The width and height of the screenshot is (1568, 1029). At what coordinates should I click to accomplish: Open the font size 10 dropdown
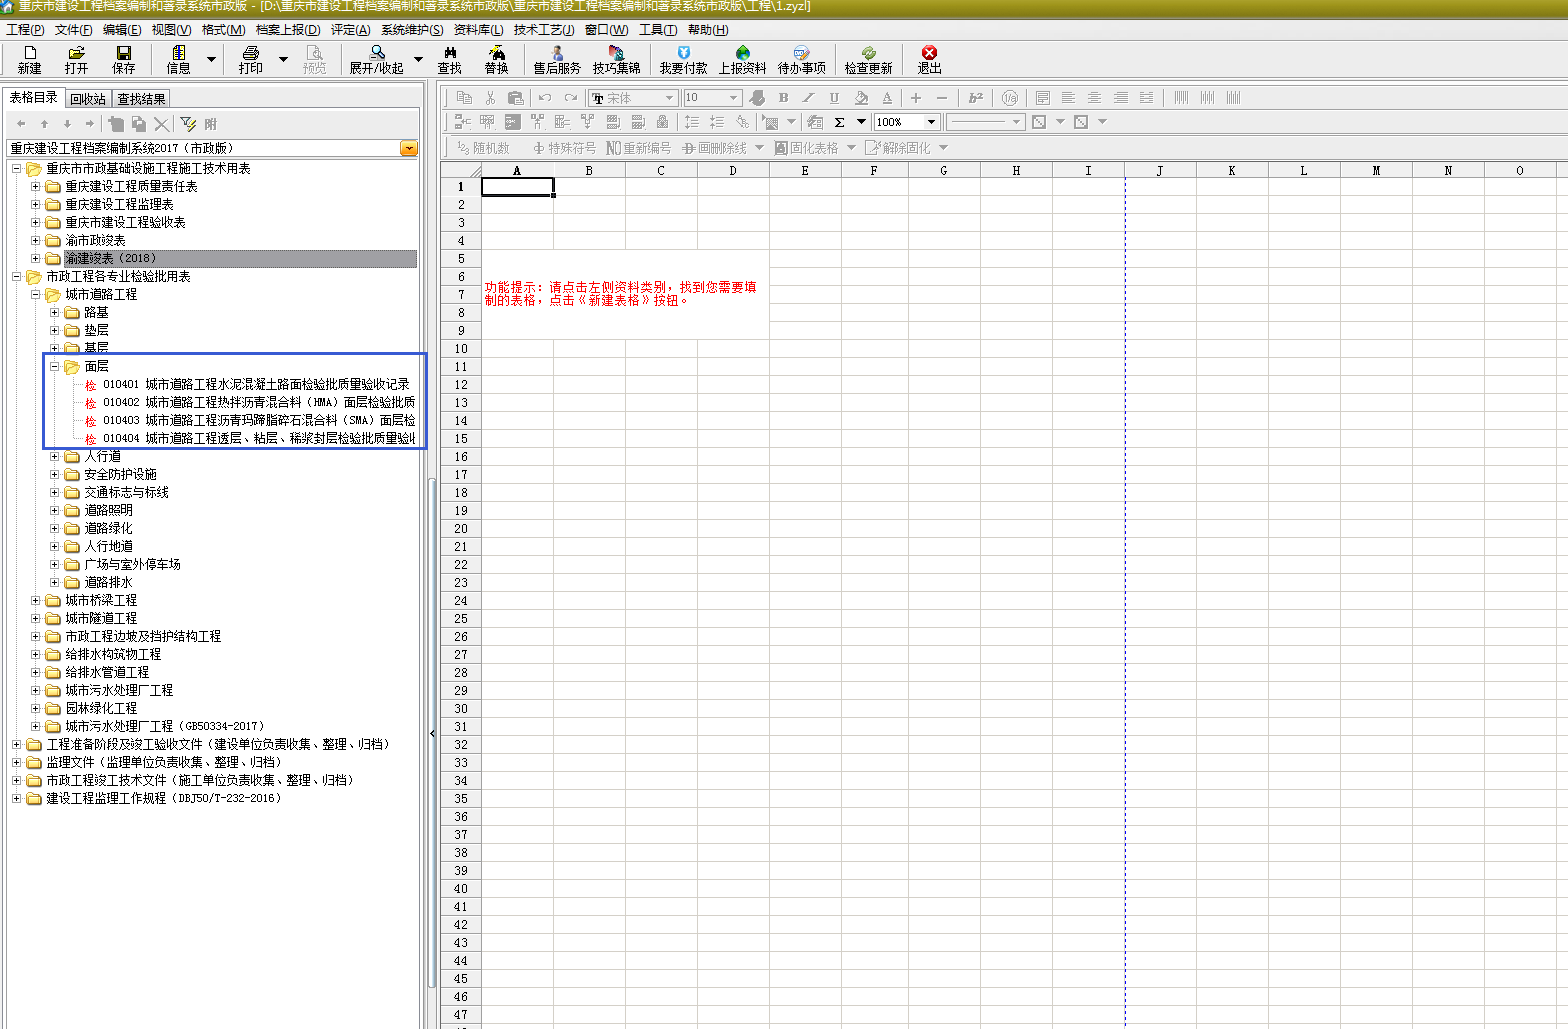coord(734,98)
